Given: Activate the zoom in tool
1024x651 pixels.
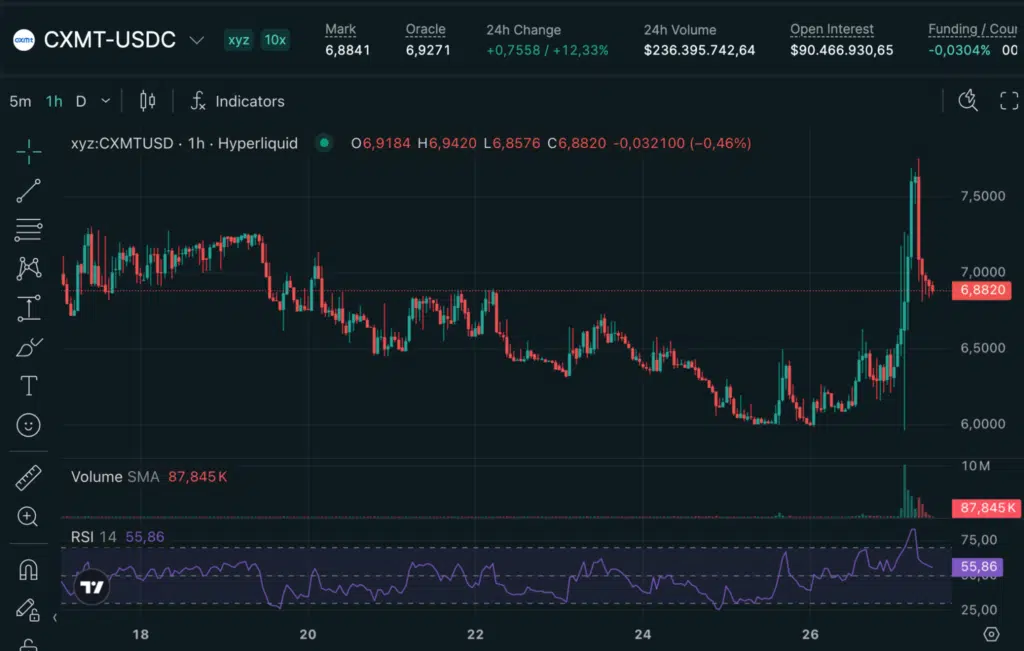Looking at the screenshot, I should coord(27,516).
